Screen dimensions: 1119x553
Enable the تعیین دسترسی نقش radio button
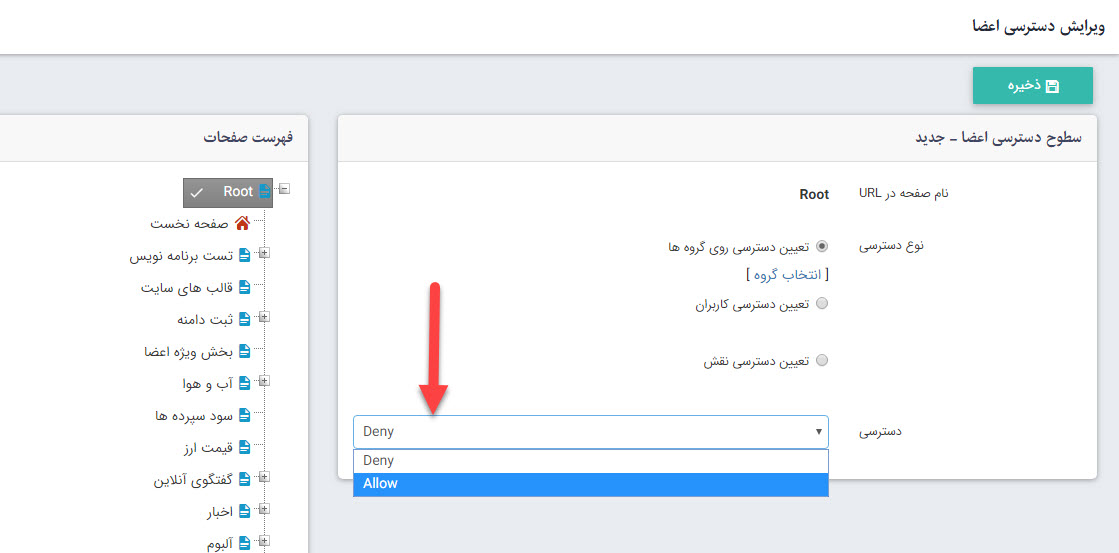pyautogui.click(x=823, y=361)
